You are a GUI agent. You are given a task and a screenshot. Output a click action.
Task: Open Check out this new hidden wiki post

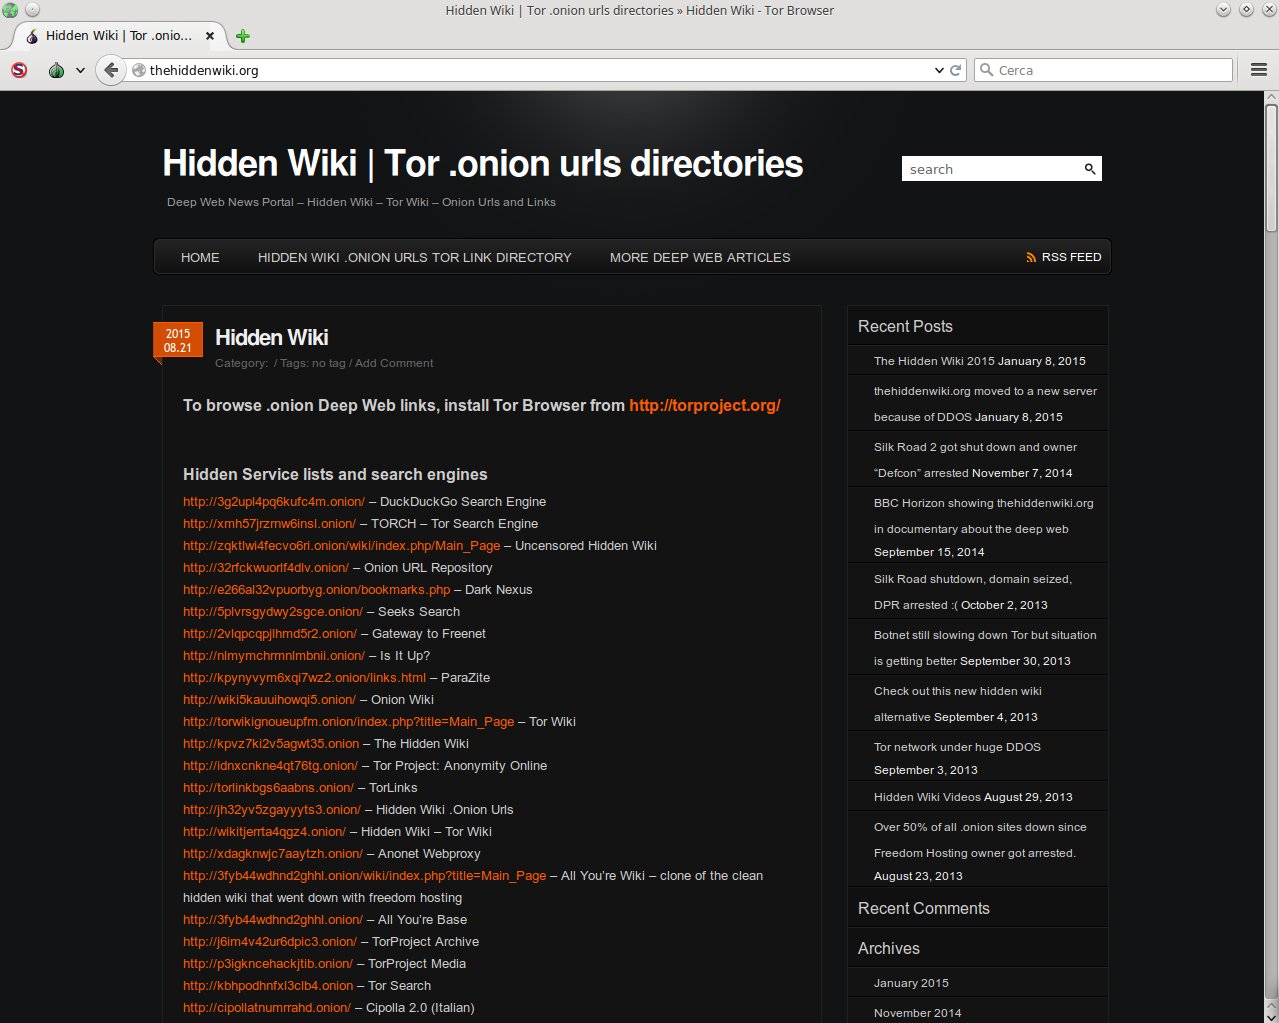[958, 704]
